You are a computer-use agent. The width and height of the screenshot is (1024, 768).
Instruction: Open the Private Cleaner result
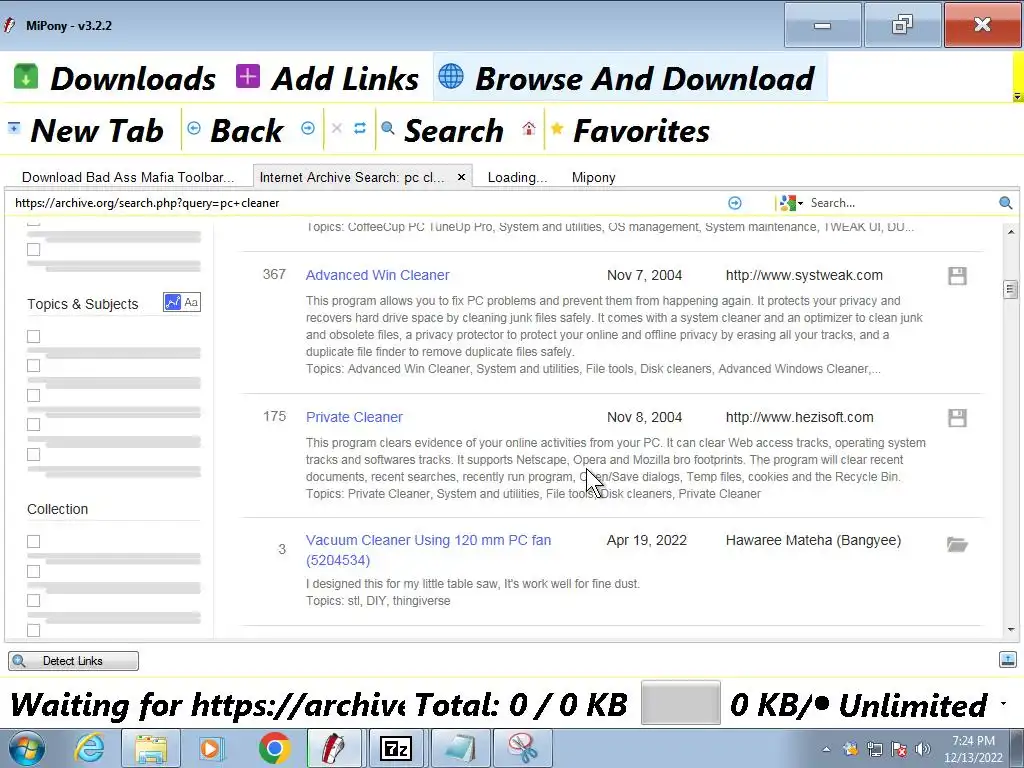click(354, 417)
